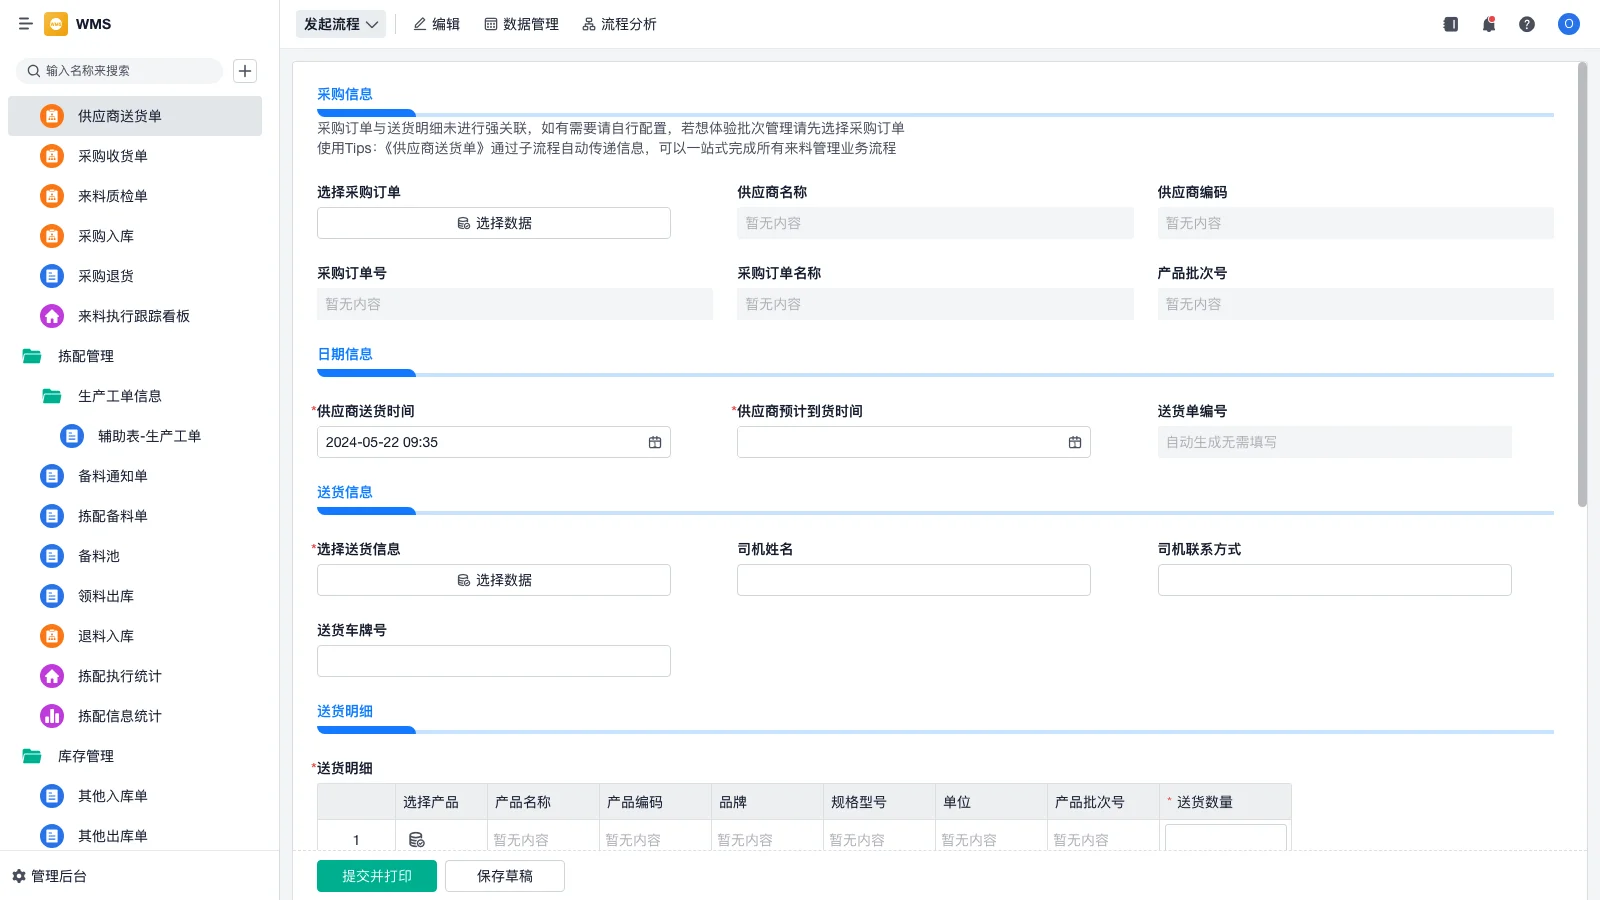
Task: Open the document book icon in header
Action: coord(1451,24)
